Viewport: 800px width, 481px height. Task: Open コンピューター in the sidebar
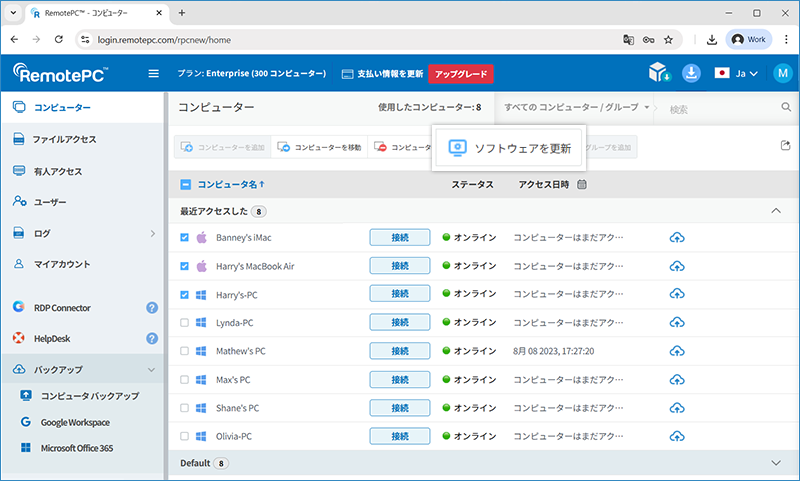click(83, 108)
